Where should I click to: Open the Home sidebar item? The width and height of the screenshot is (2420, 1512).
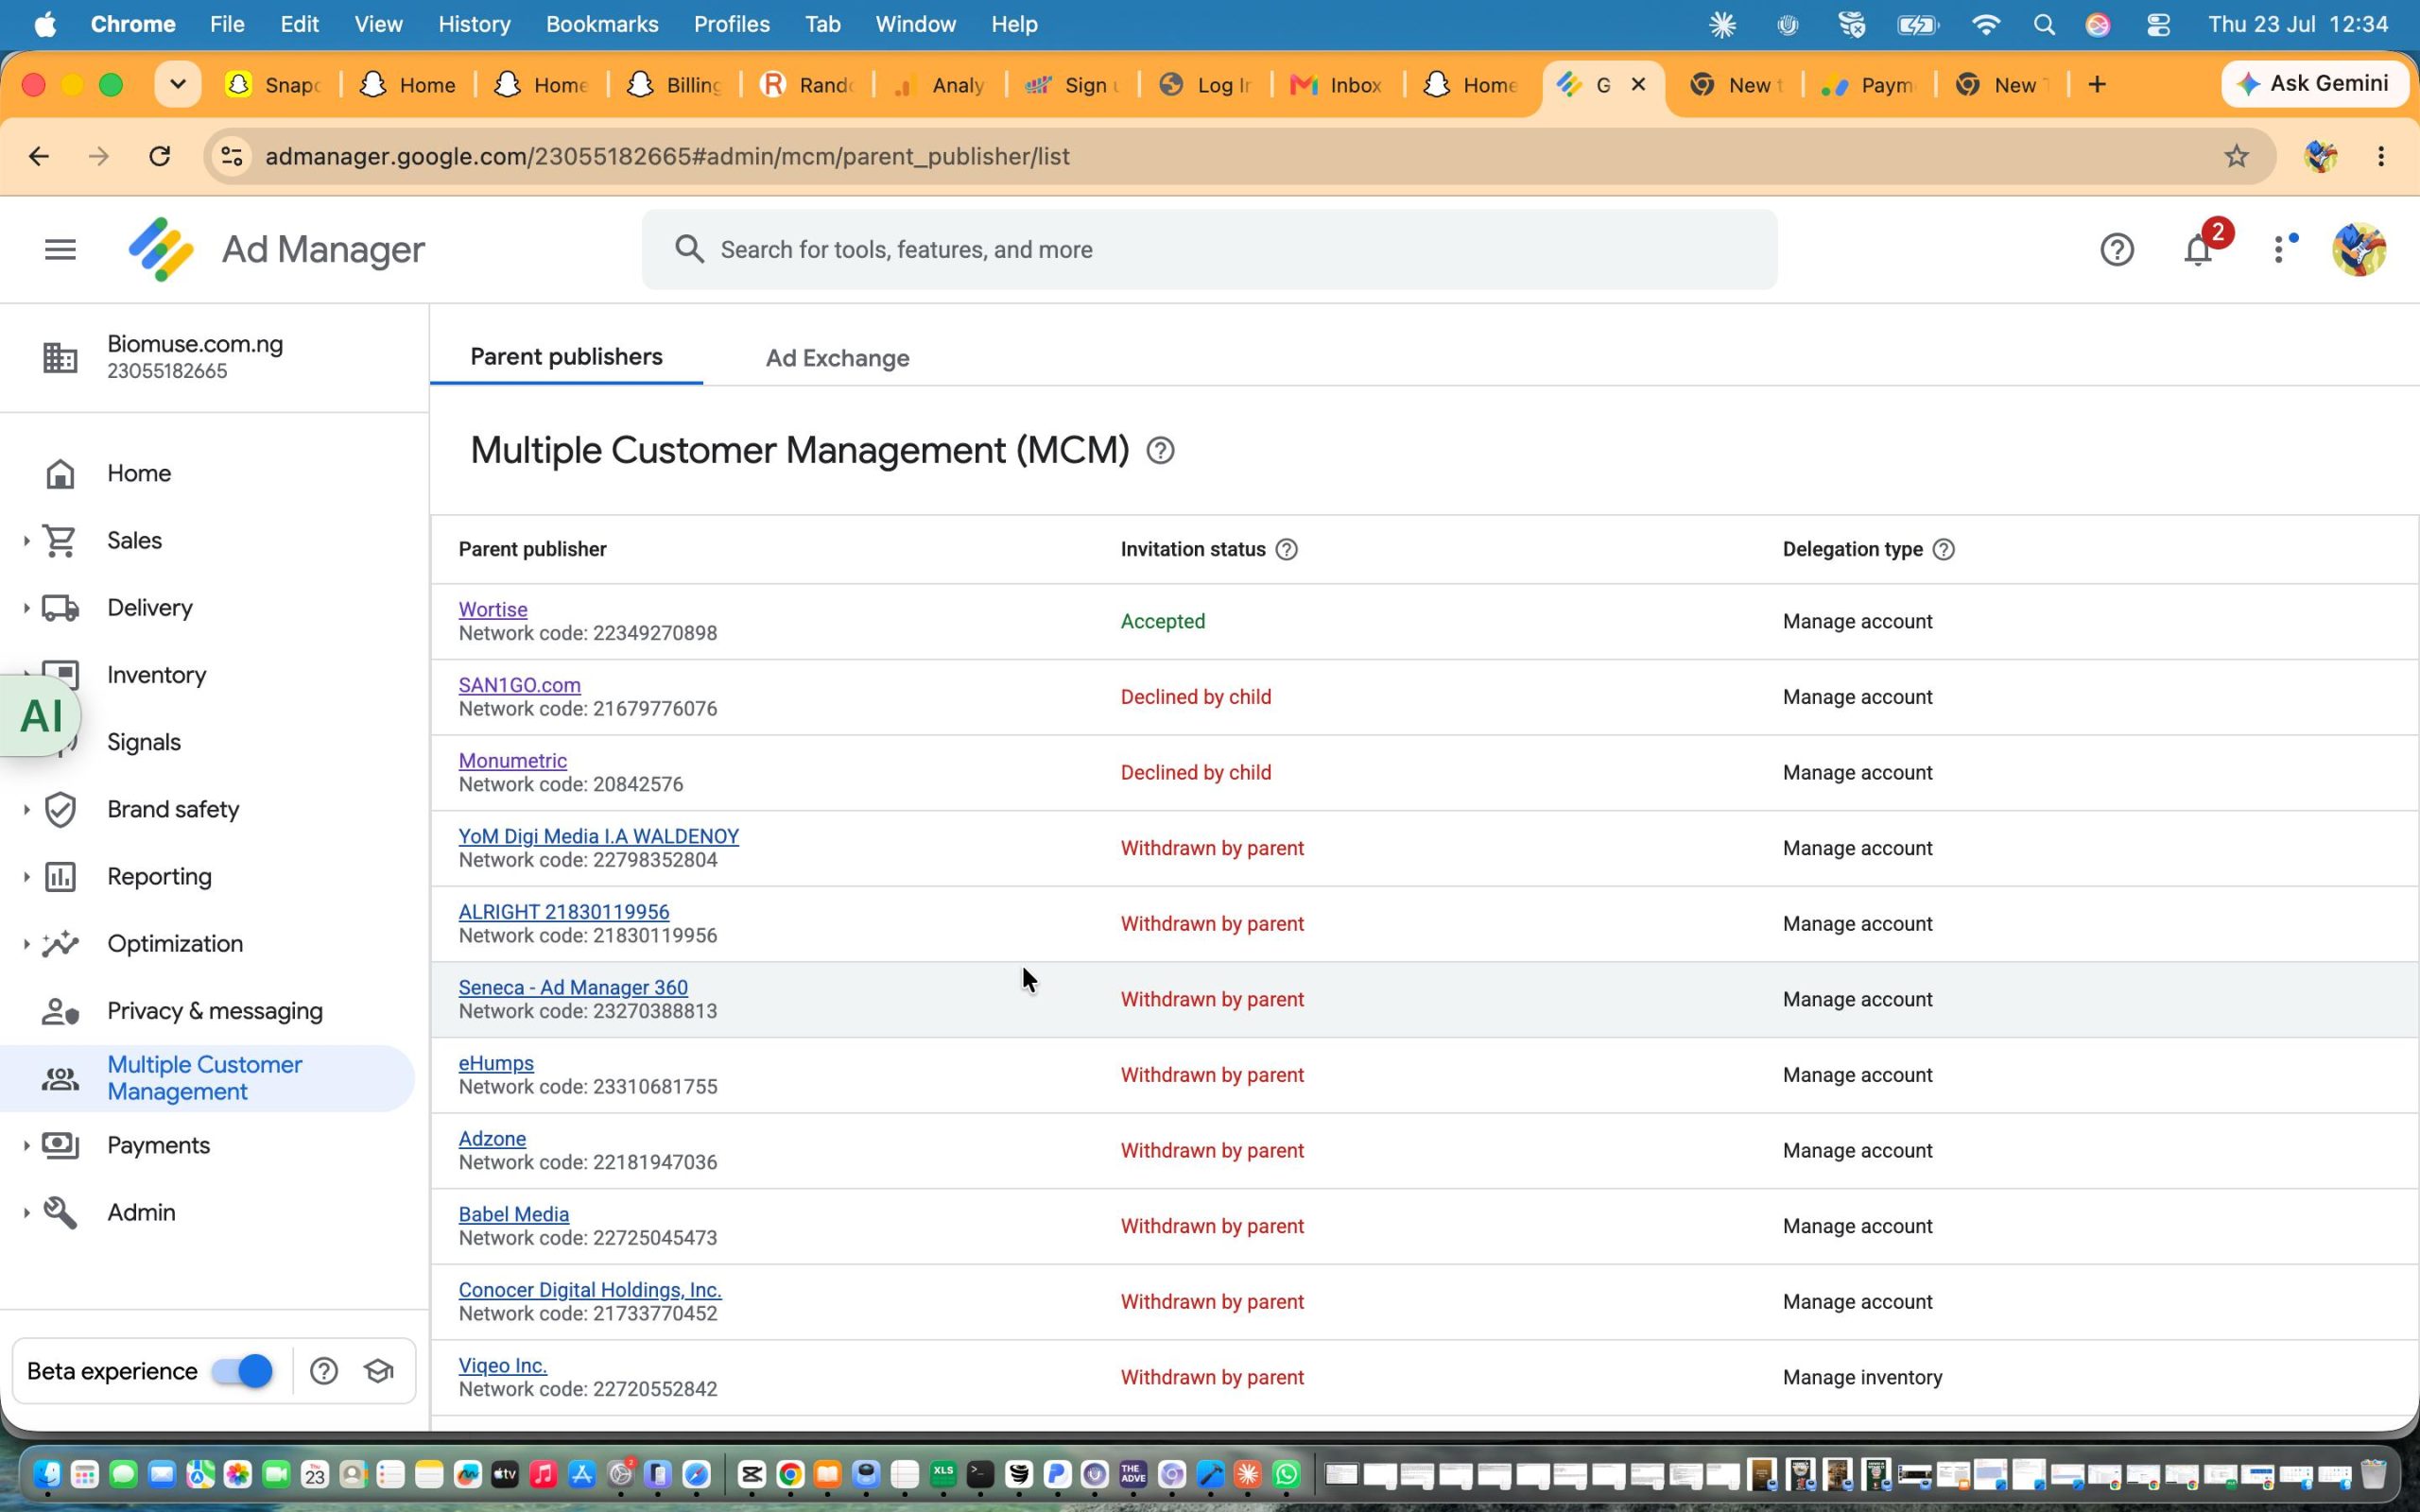point(138,473)
